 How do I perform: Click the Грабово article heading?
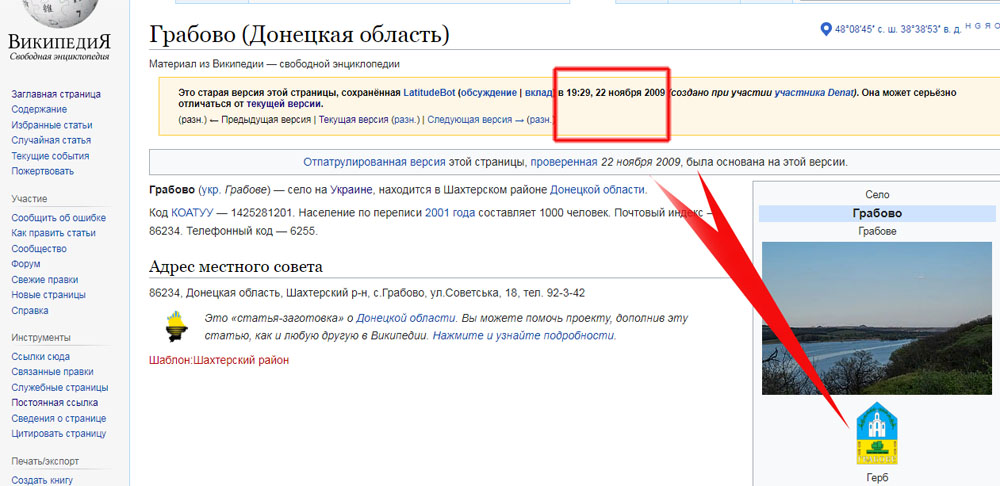pos(299,34)
